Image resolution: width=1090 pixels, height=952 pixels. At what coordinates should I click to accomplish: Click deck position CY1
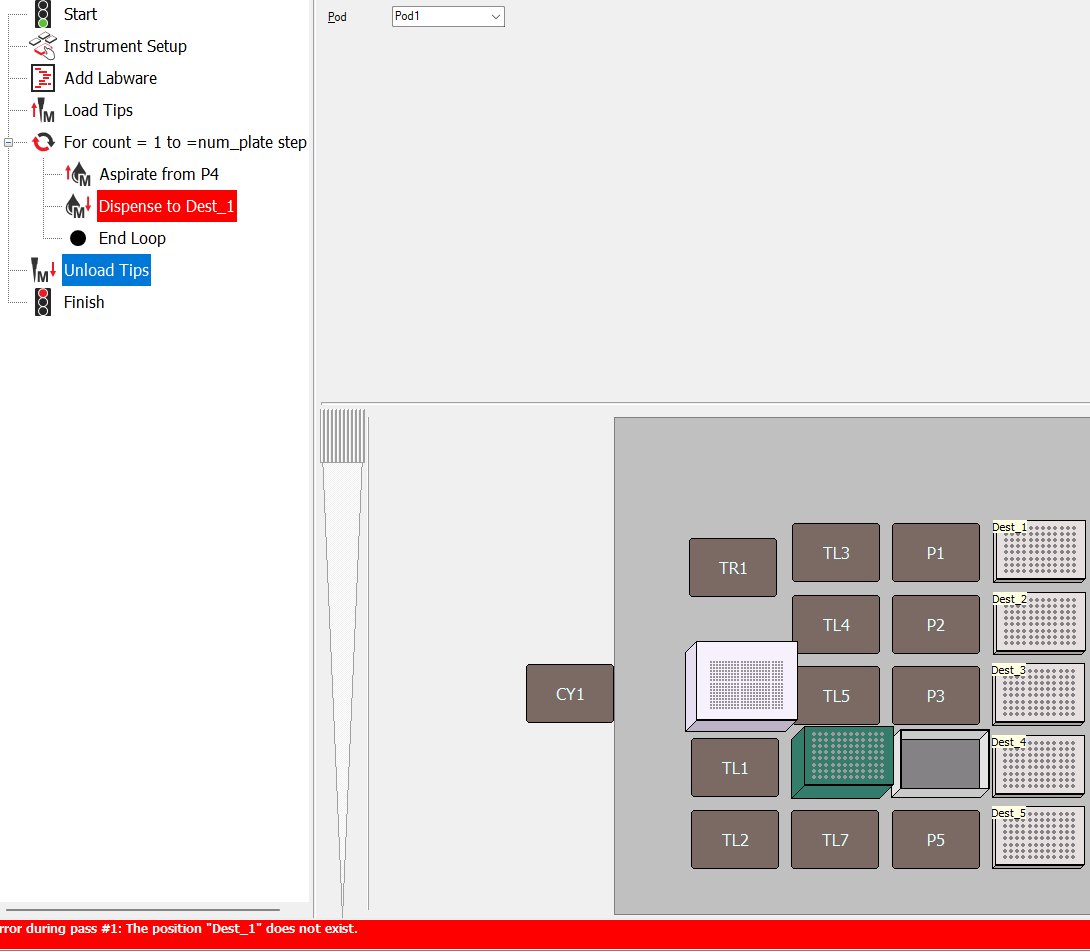pos(569,694)
